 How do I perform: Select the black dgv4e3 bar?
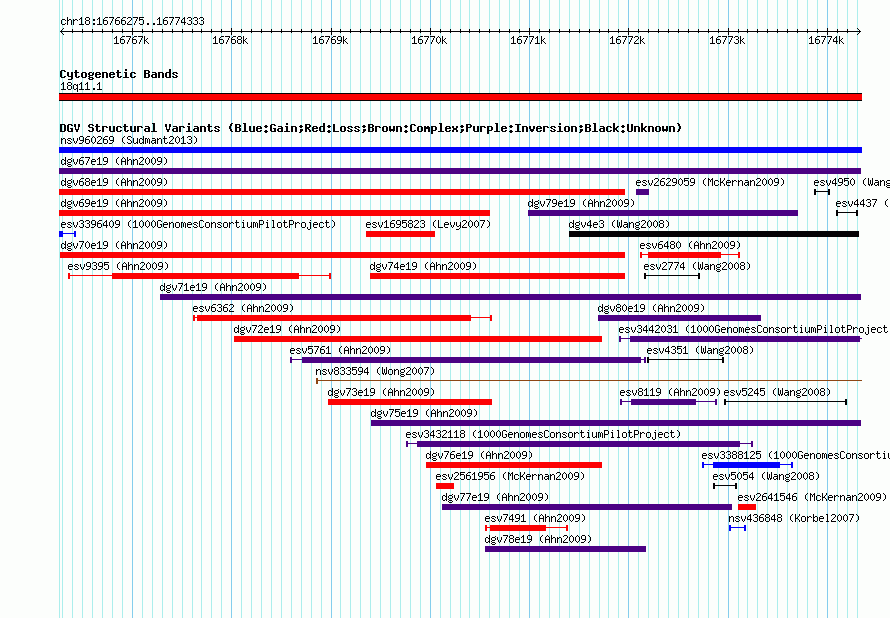pyautogui.click(x=714, y=234)
